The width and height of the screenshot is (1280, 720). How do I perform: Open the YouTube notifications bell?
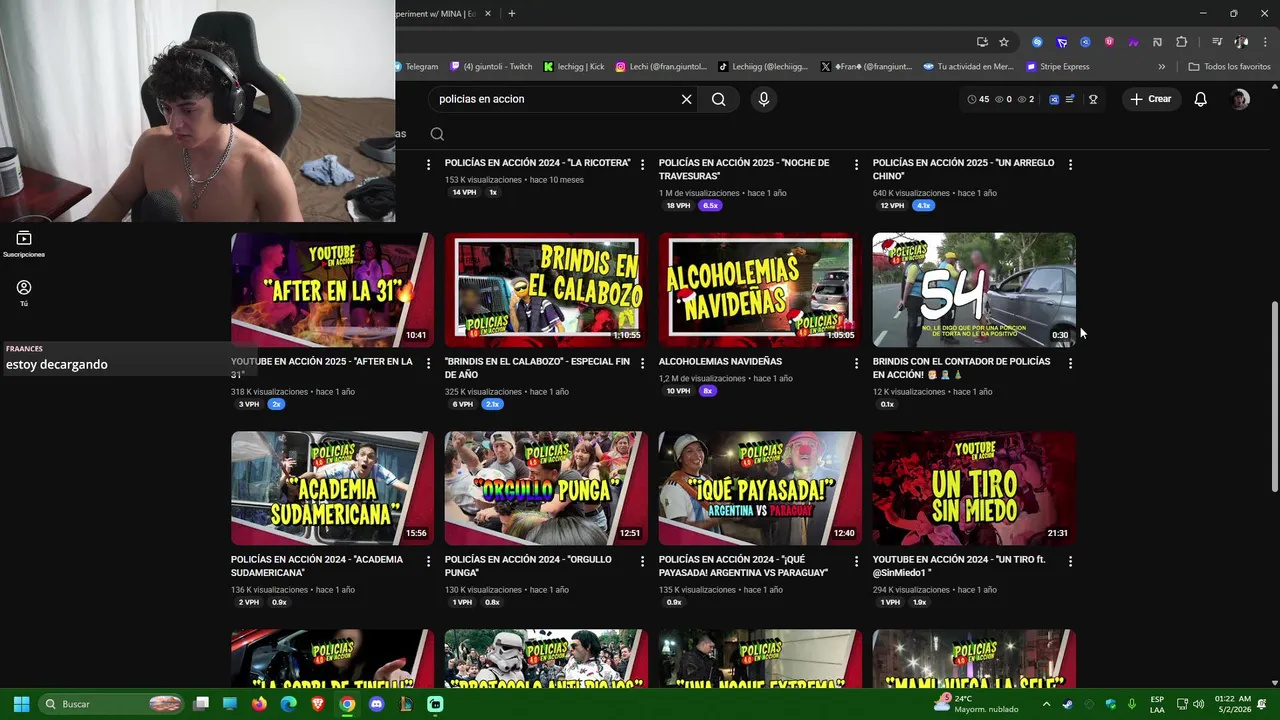(1200, 99)
